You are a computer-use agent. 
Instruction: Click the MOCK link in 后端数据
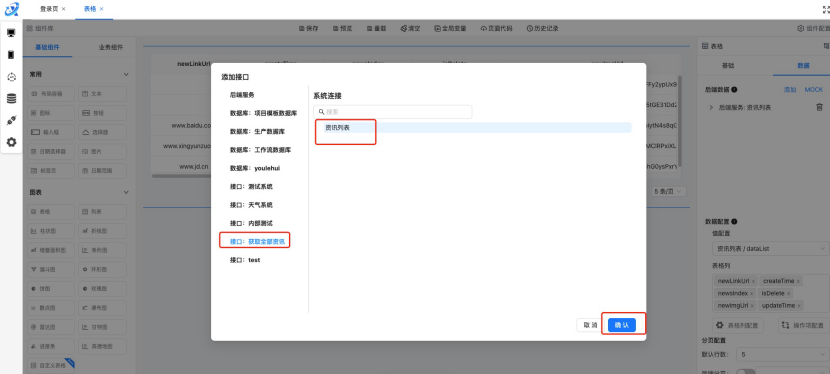814,90
